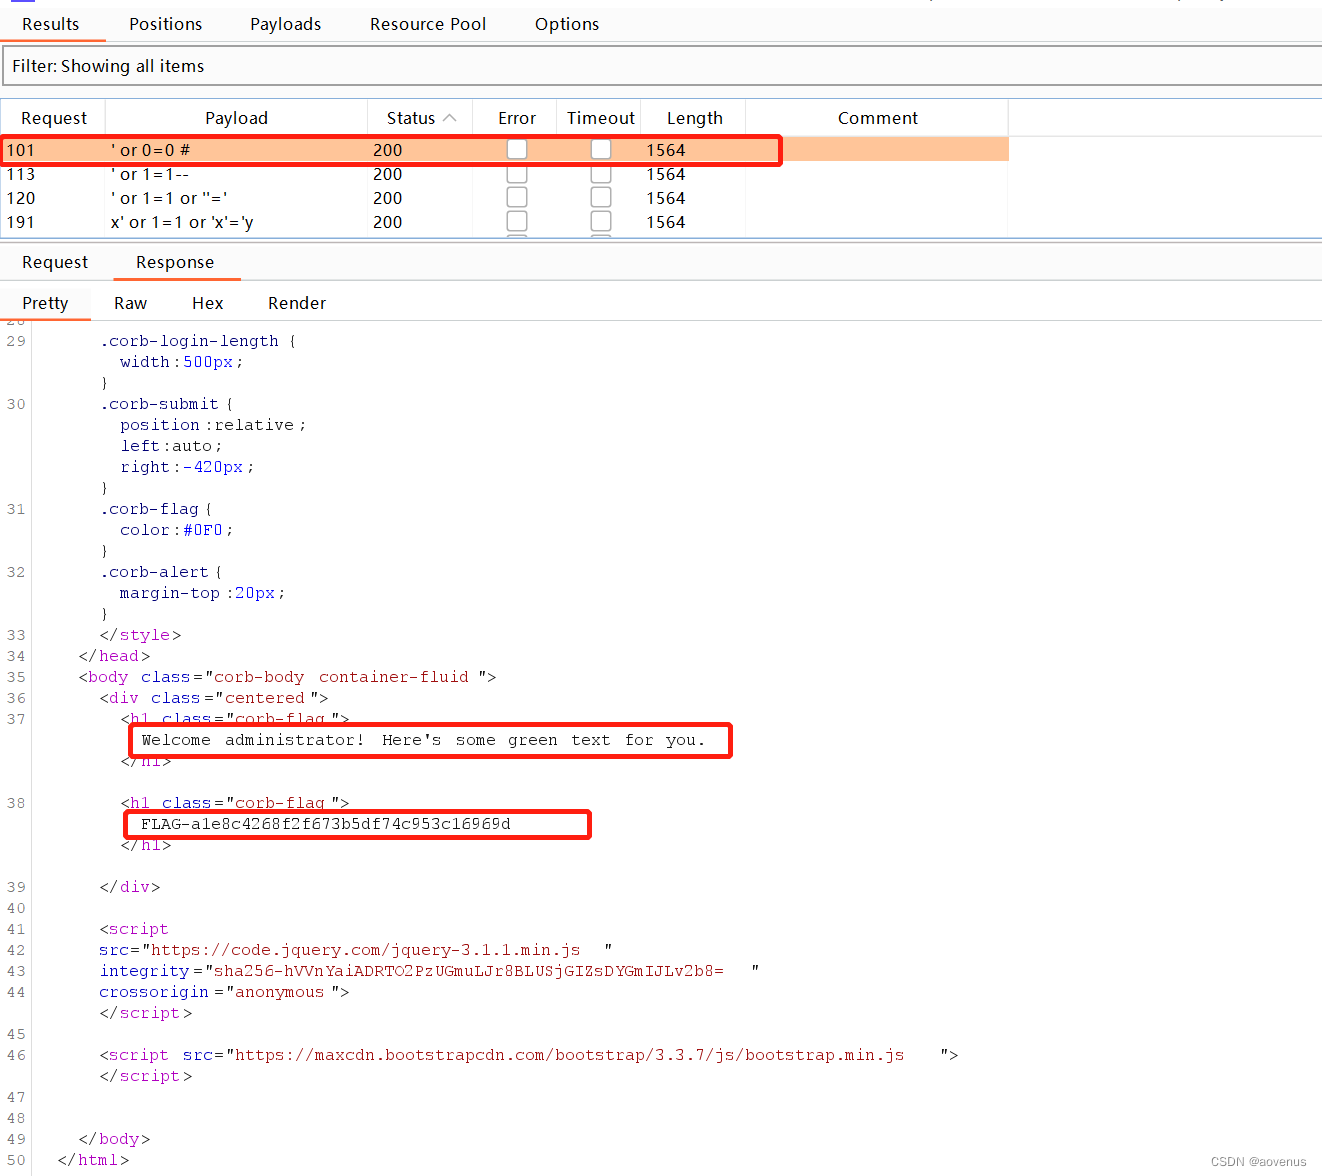Toggle Timeout checkbox for request 101
The height and width of the screenshot is (1176, 1322).
(601, 149)
